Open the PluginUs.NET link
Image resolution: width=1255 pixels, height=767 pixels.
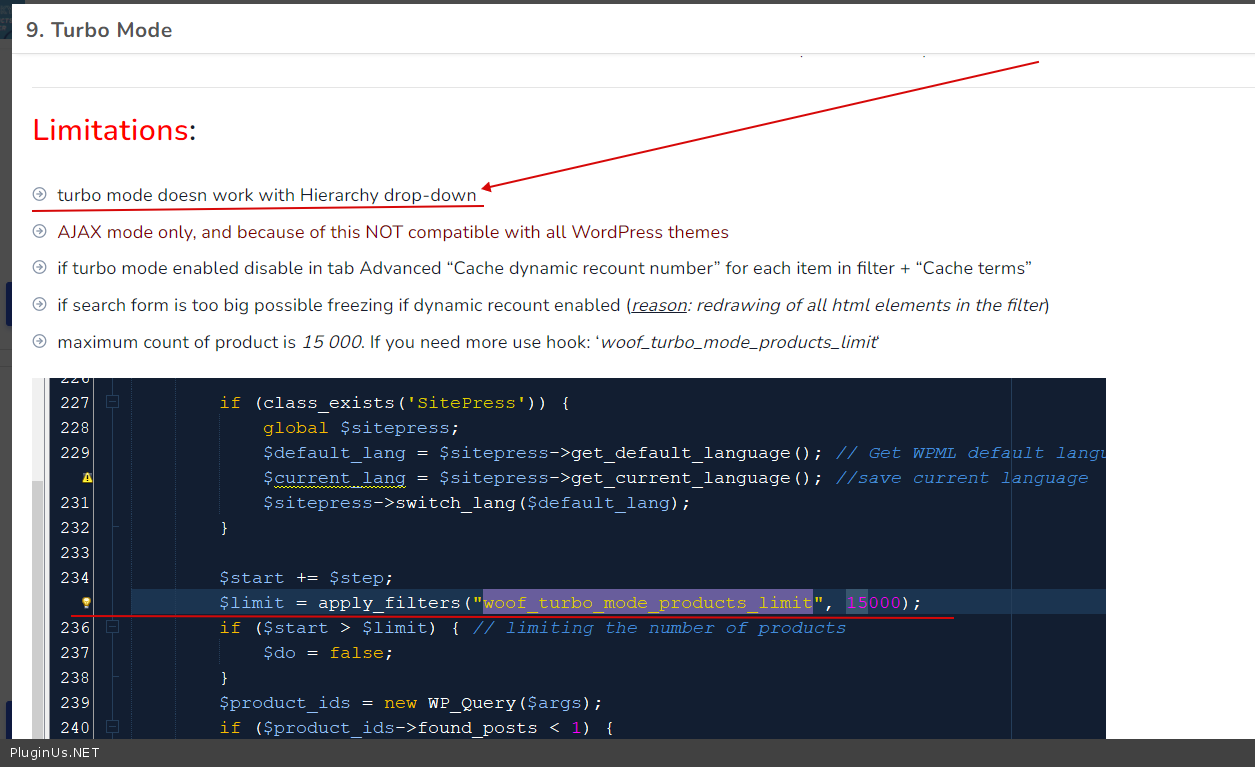point(55,753)
